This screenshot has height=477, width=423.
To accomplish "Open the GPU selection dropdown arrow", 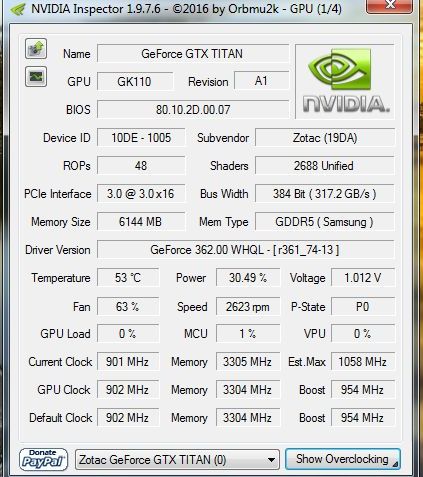I will coord(271,460).
